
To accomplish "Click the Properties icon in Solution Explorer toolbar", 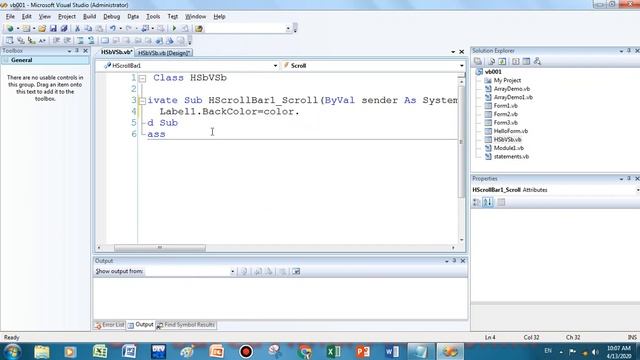I will 478,61.
